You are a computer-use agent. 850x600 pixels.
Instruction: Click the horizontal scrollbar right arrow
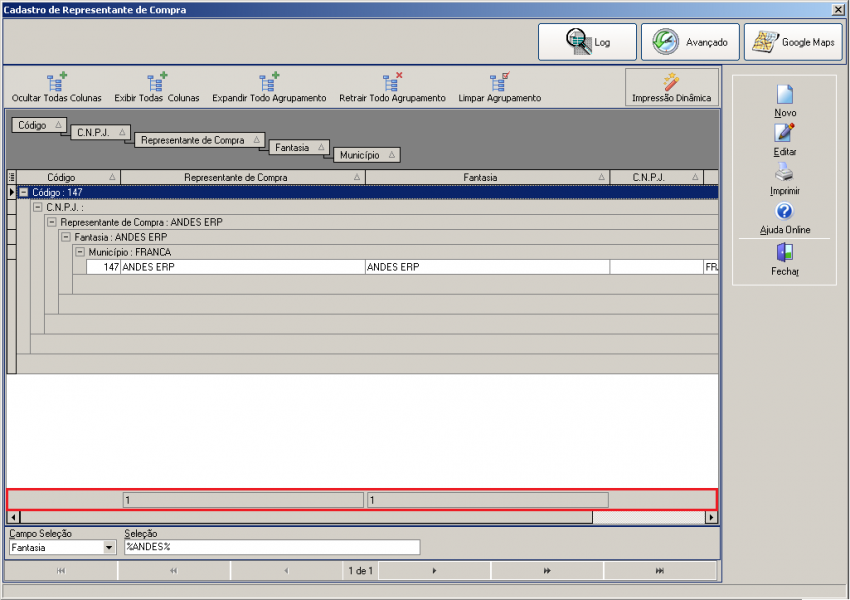[711, 517]
